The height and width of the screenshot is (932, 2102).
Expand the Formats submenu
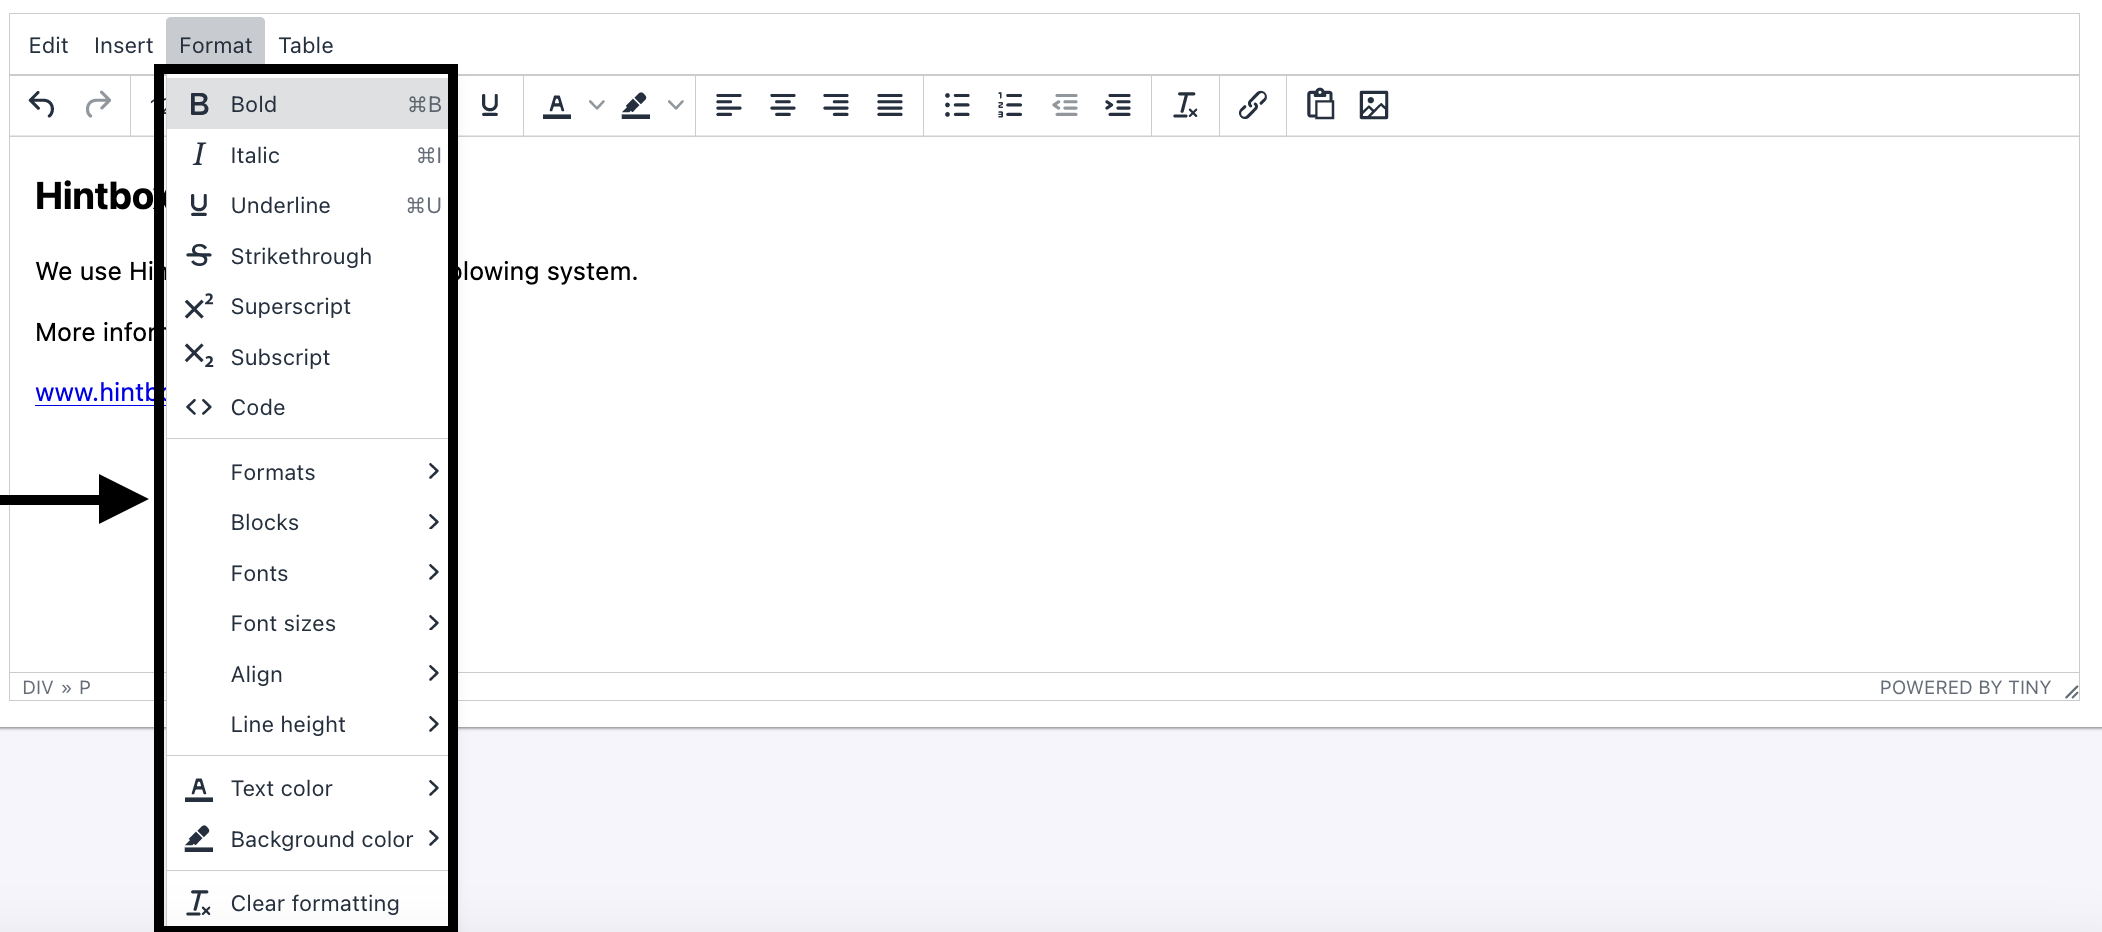click(x=306, y=472)
